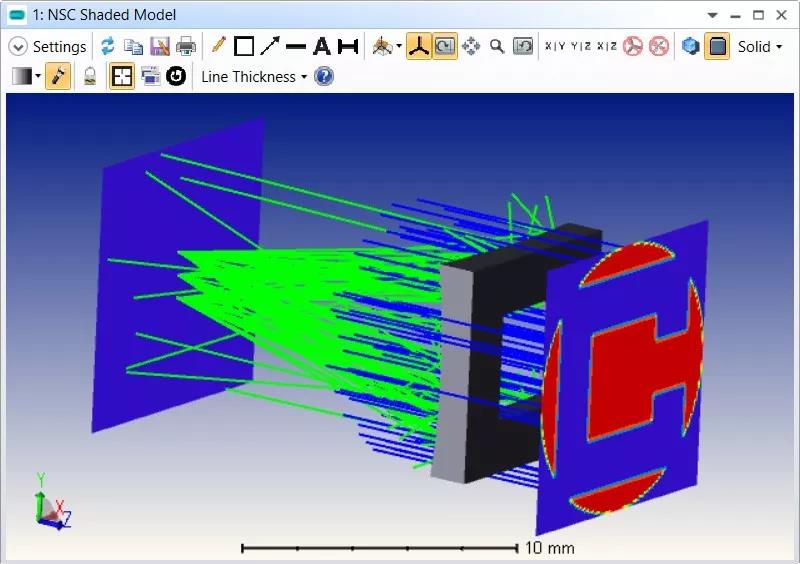Open the window options arrow in title bar
The image size is (800, 564).
712,15
